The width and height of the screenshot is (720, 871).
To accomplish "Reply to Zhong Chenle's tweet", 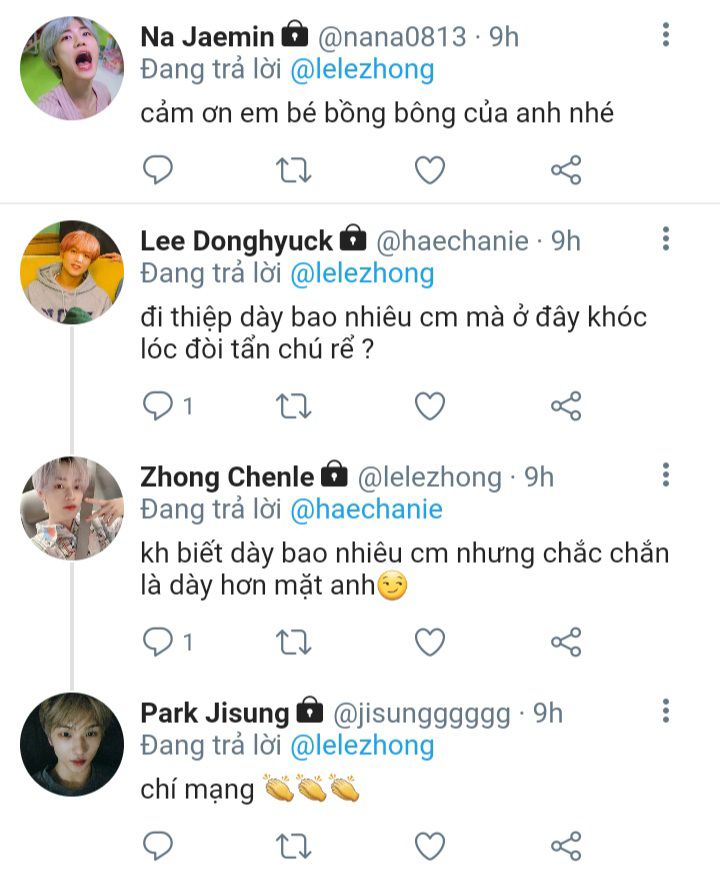I will pyautogui.click(x=158, y=642).
